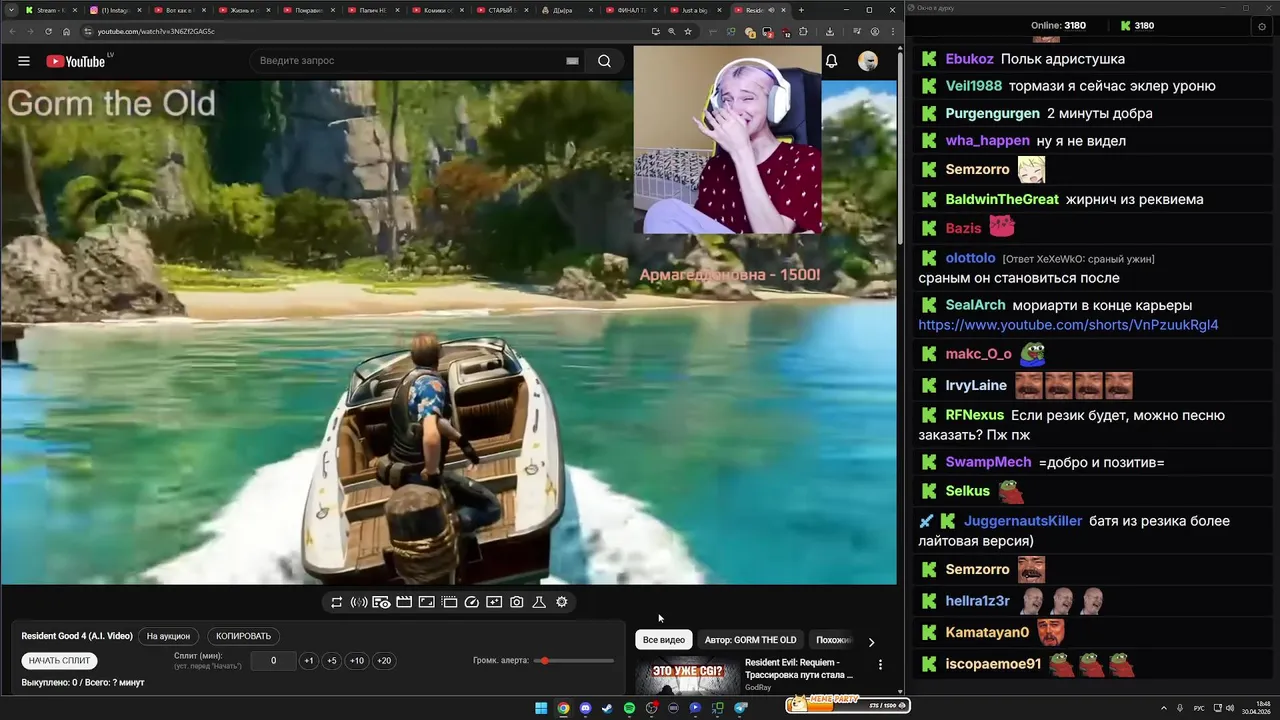1280x720 pixels.
Task: Open Steam from the taskbar
Action: [x=607, y=708]
